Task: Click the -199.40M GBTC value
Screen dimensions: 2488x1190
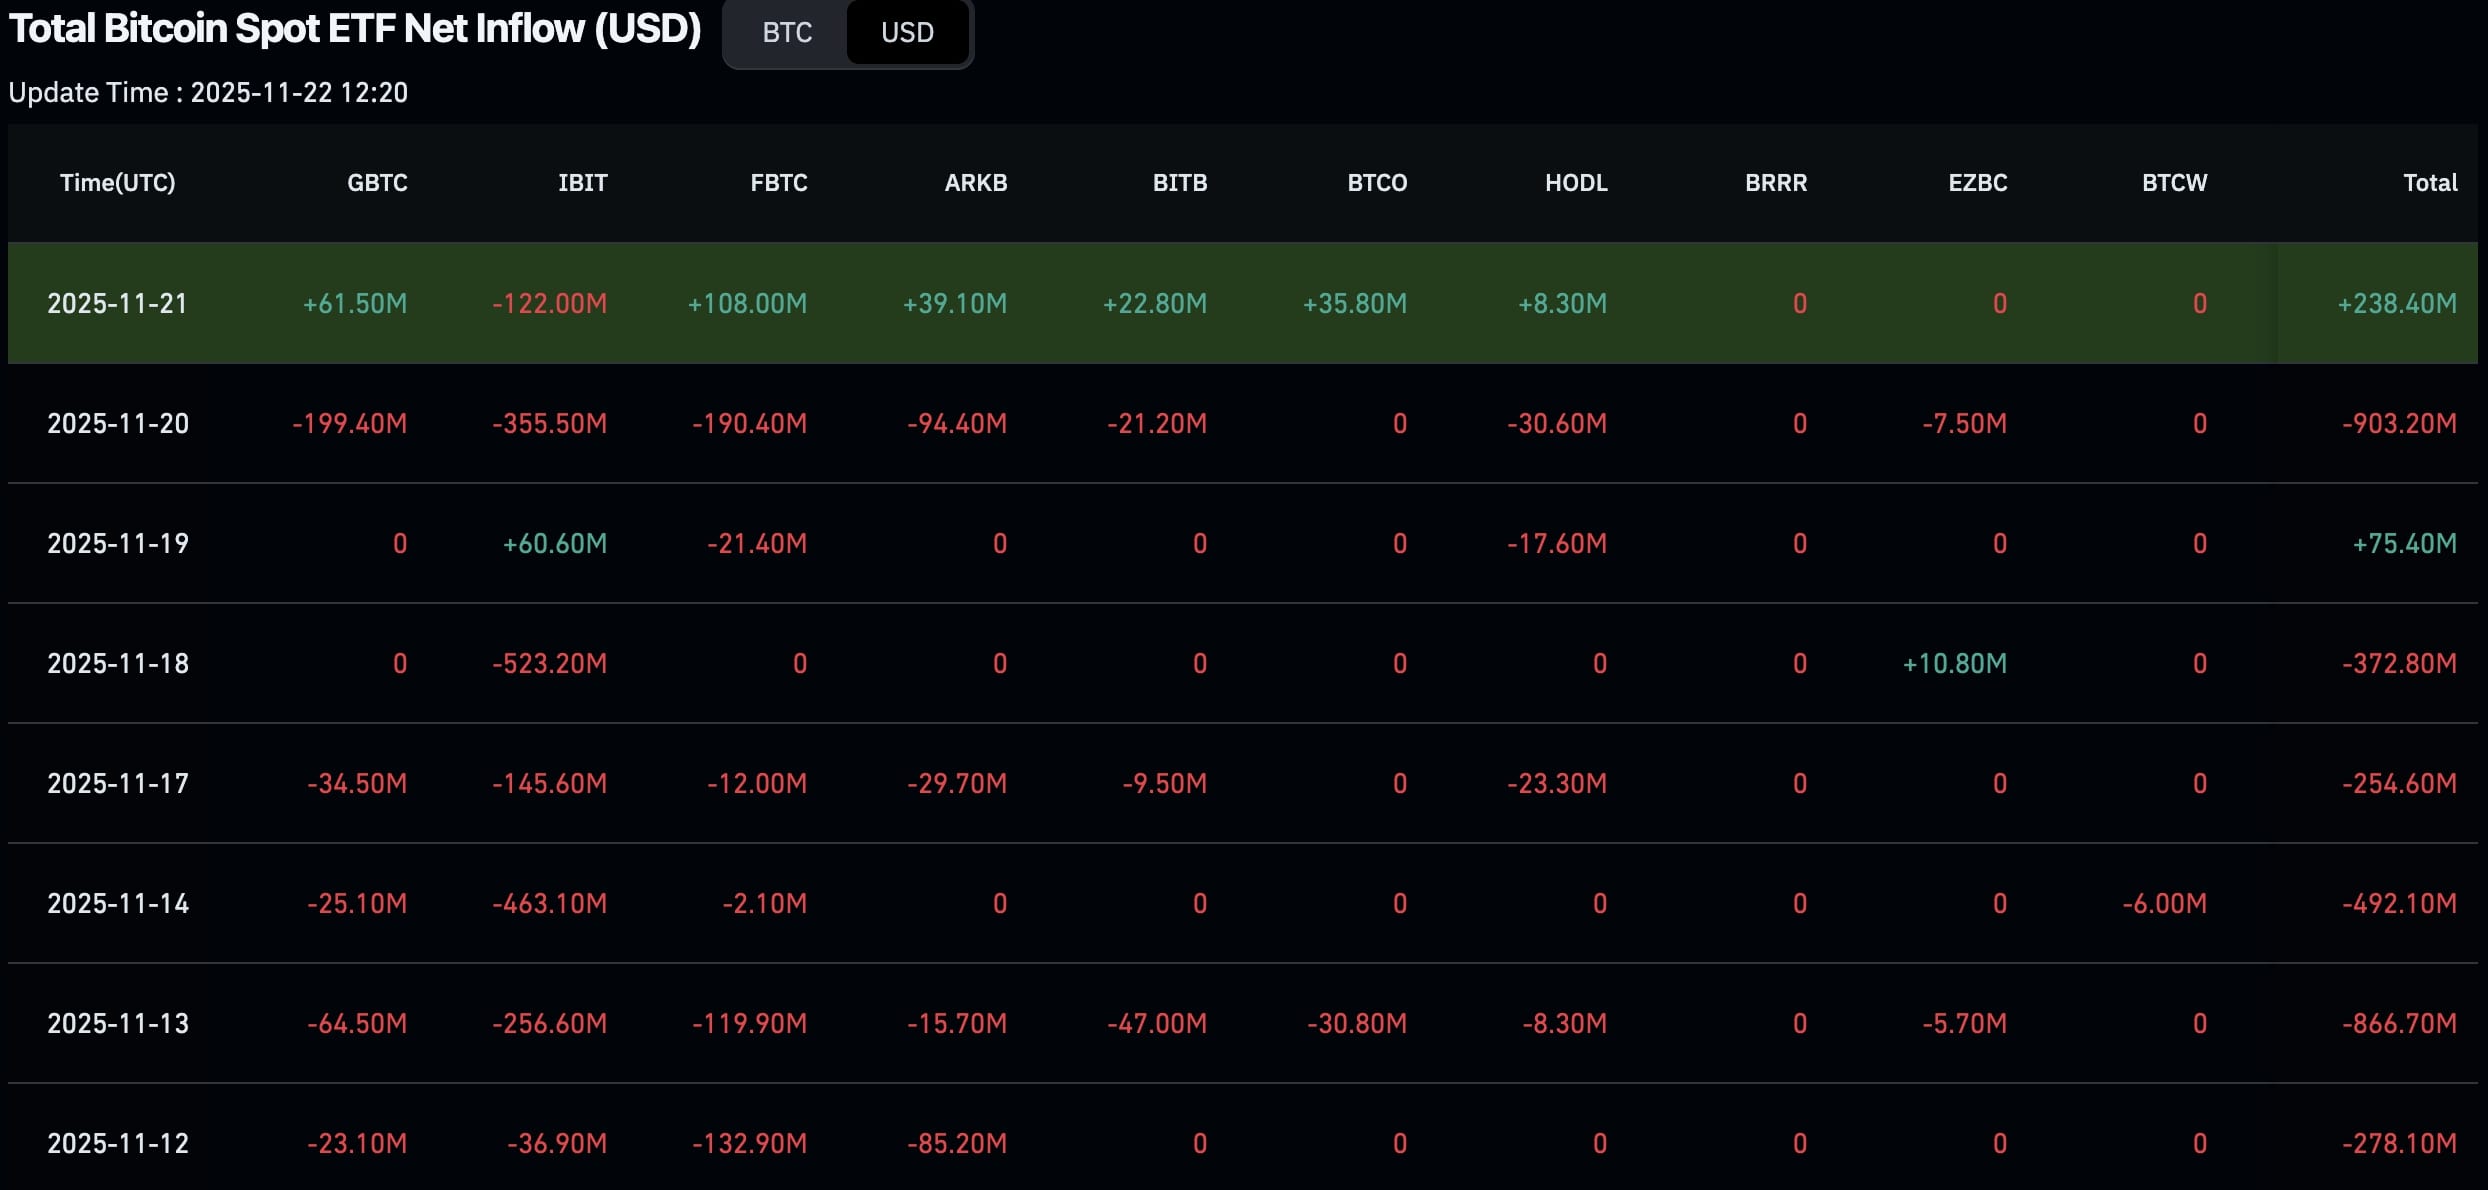Action: [x=349, y=424]
